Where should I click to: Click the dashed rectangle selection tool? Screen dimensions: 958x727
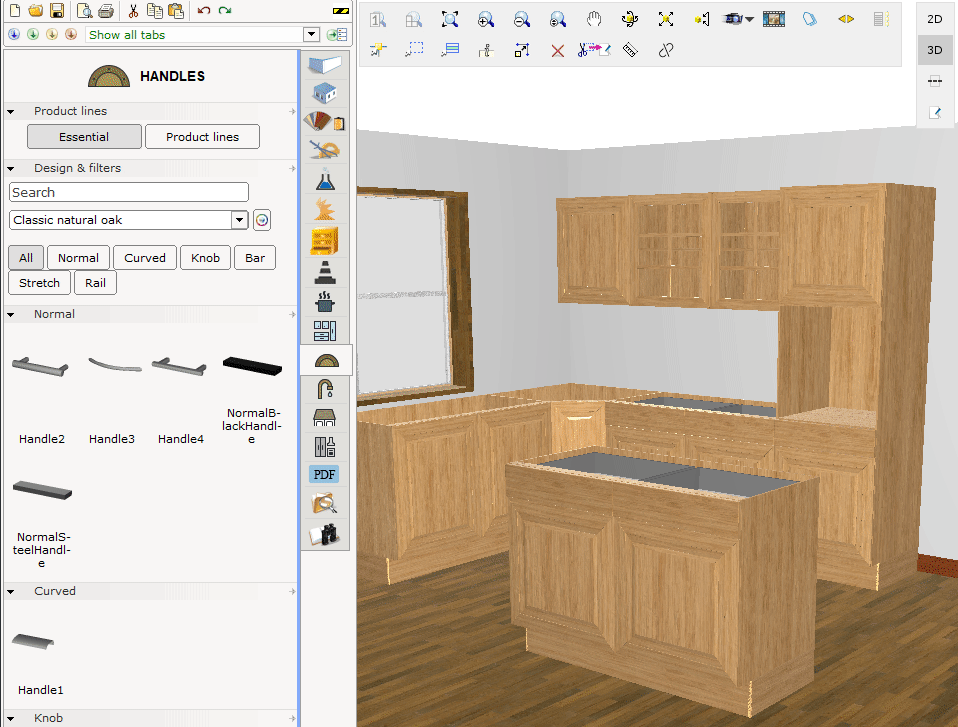coord(414,50)
